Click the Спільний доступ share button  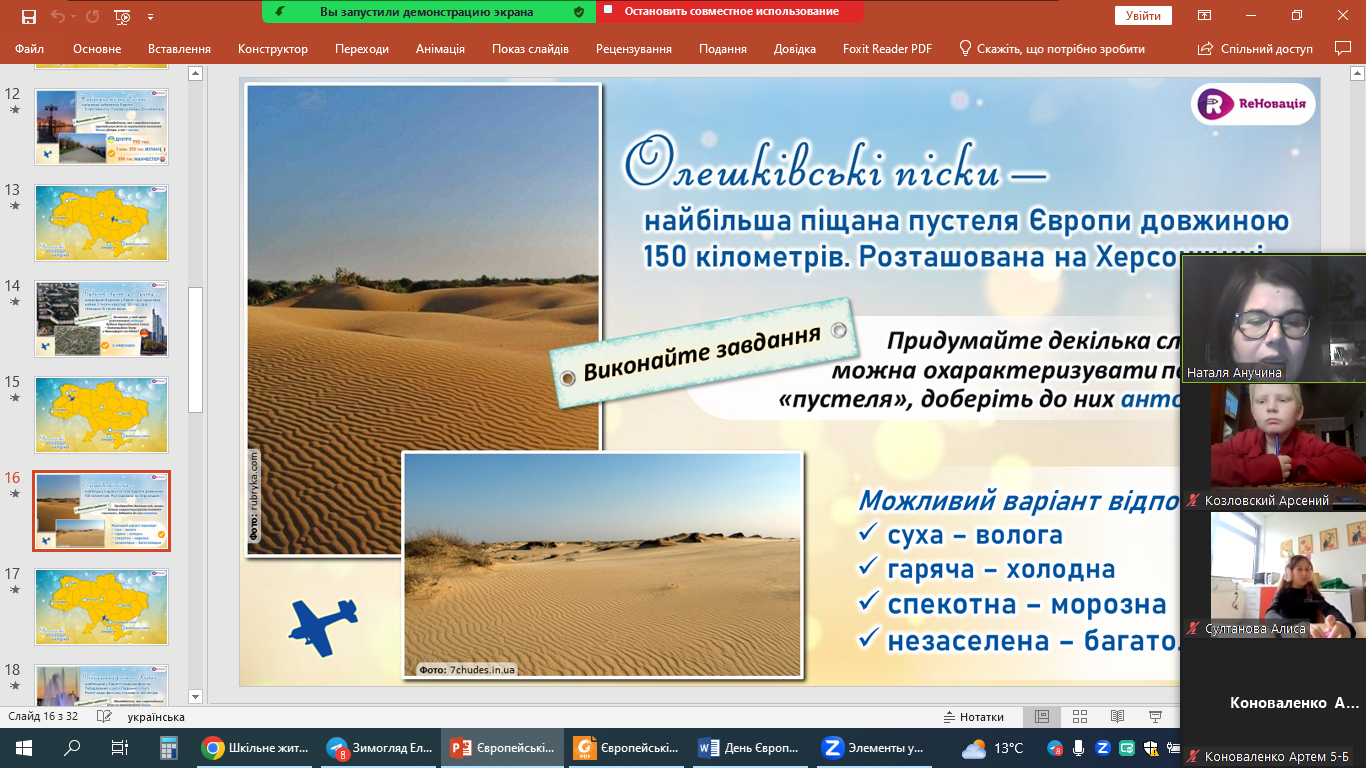1255,48
